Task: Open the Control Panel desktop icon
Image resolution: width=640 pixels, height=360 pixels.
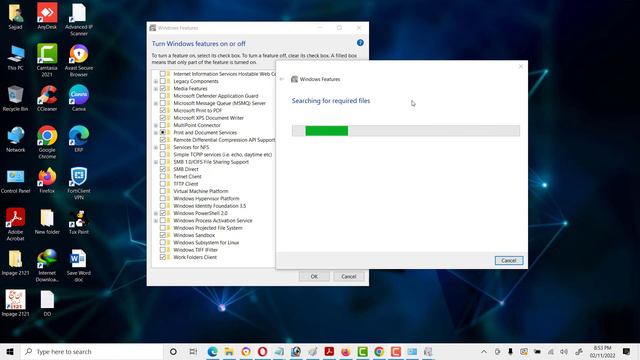Action: (x=16, y=180)
